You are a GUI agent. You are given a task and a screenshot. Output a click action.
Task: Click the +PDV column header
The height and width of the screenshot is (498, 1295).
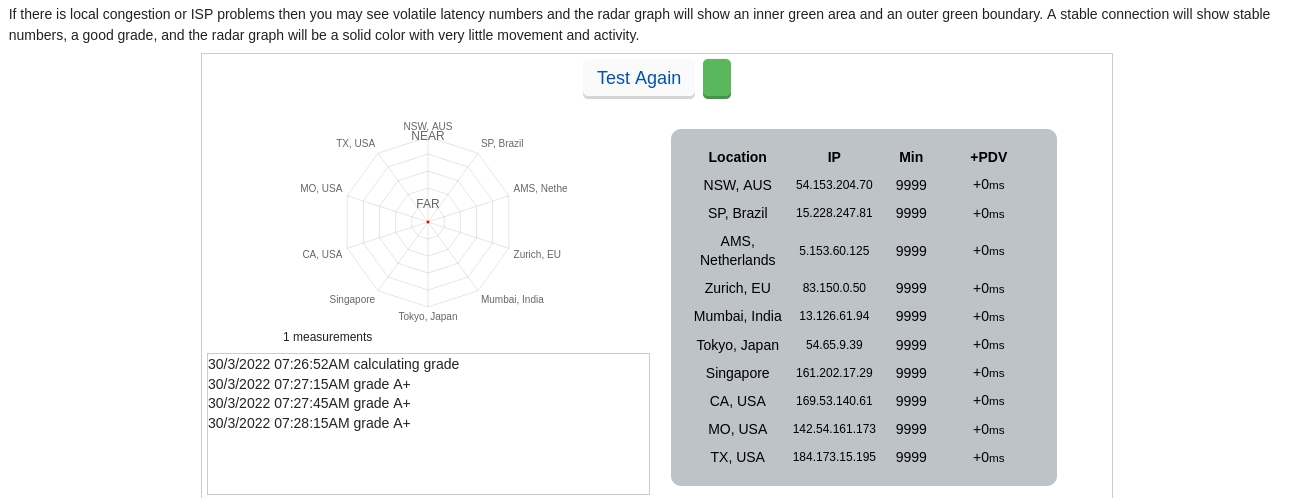(988, 157)
